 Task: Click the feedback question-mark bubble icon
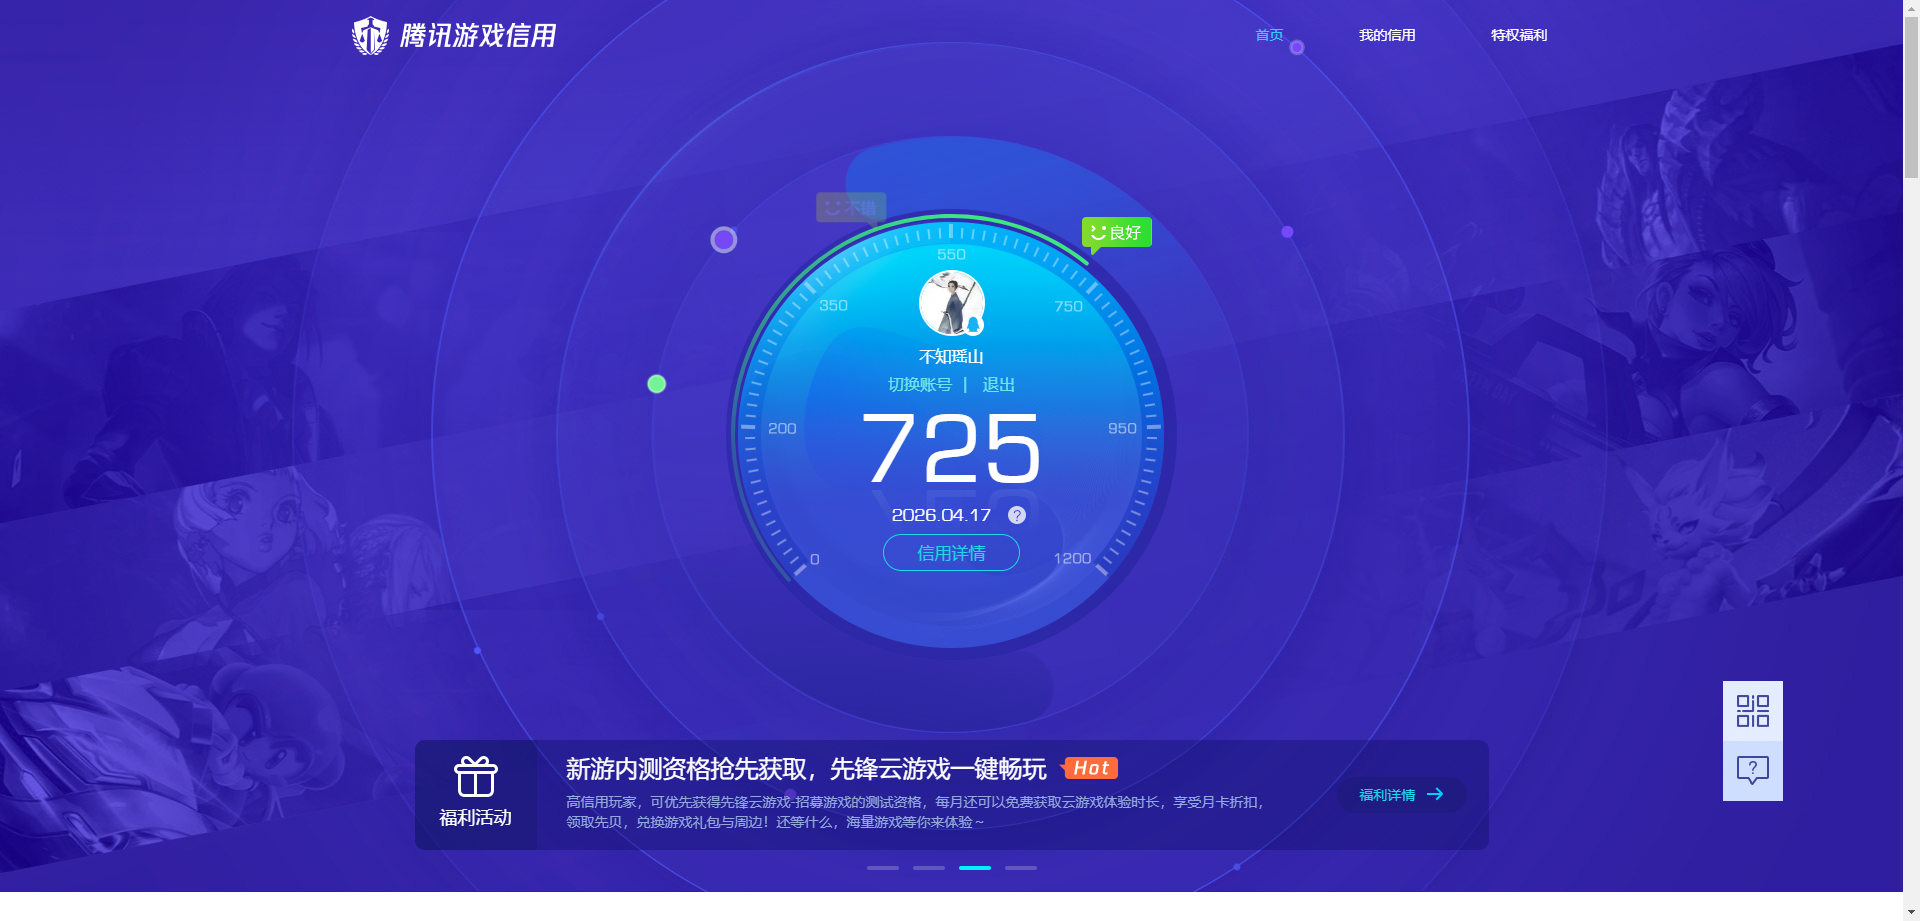click(1752, 769)
